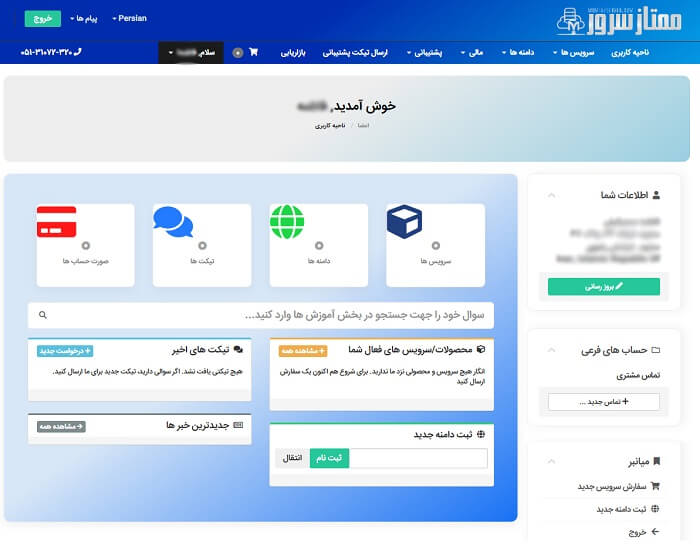
Task: Click ناحیه کاربری breadcrumb link
Action: [330, 125]
